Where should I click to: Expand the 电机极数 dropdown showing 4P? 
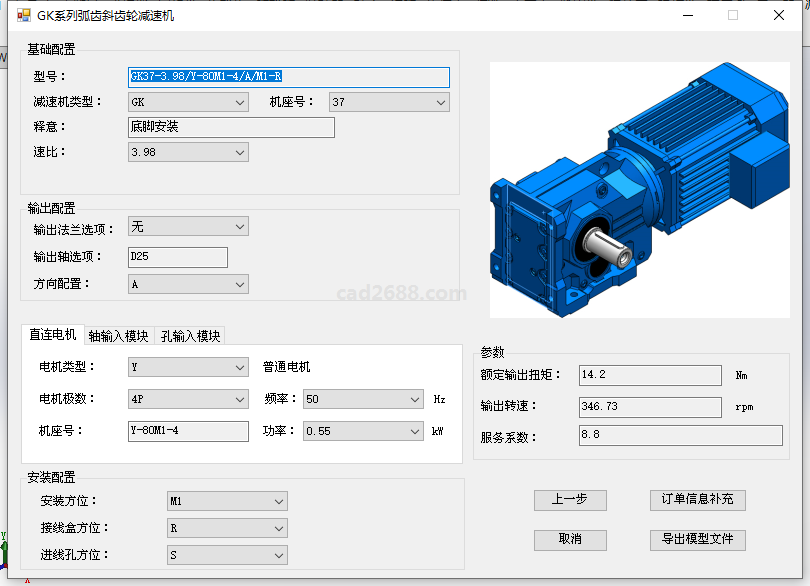188,399
